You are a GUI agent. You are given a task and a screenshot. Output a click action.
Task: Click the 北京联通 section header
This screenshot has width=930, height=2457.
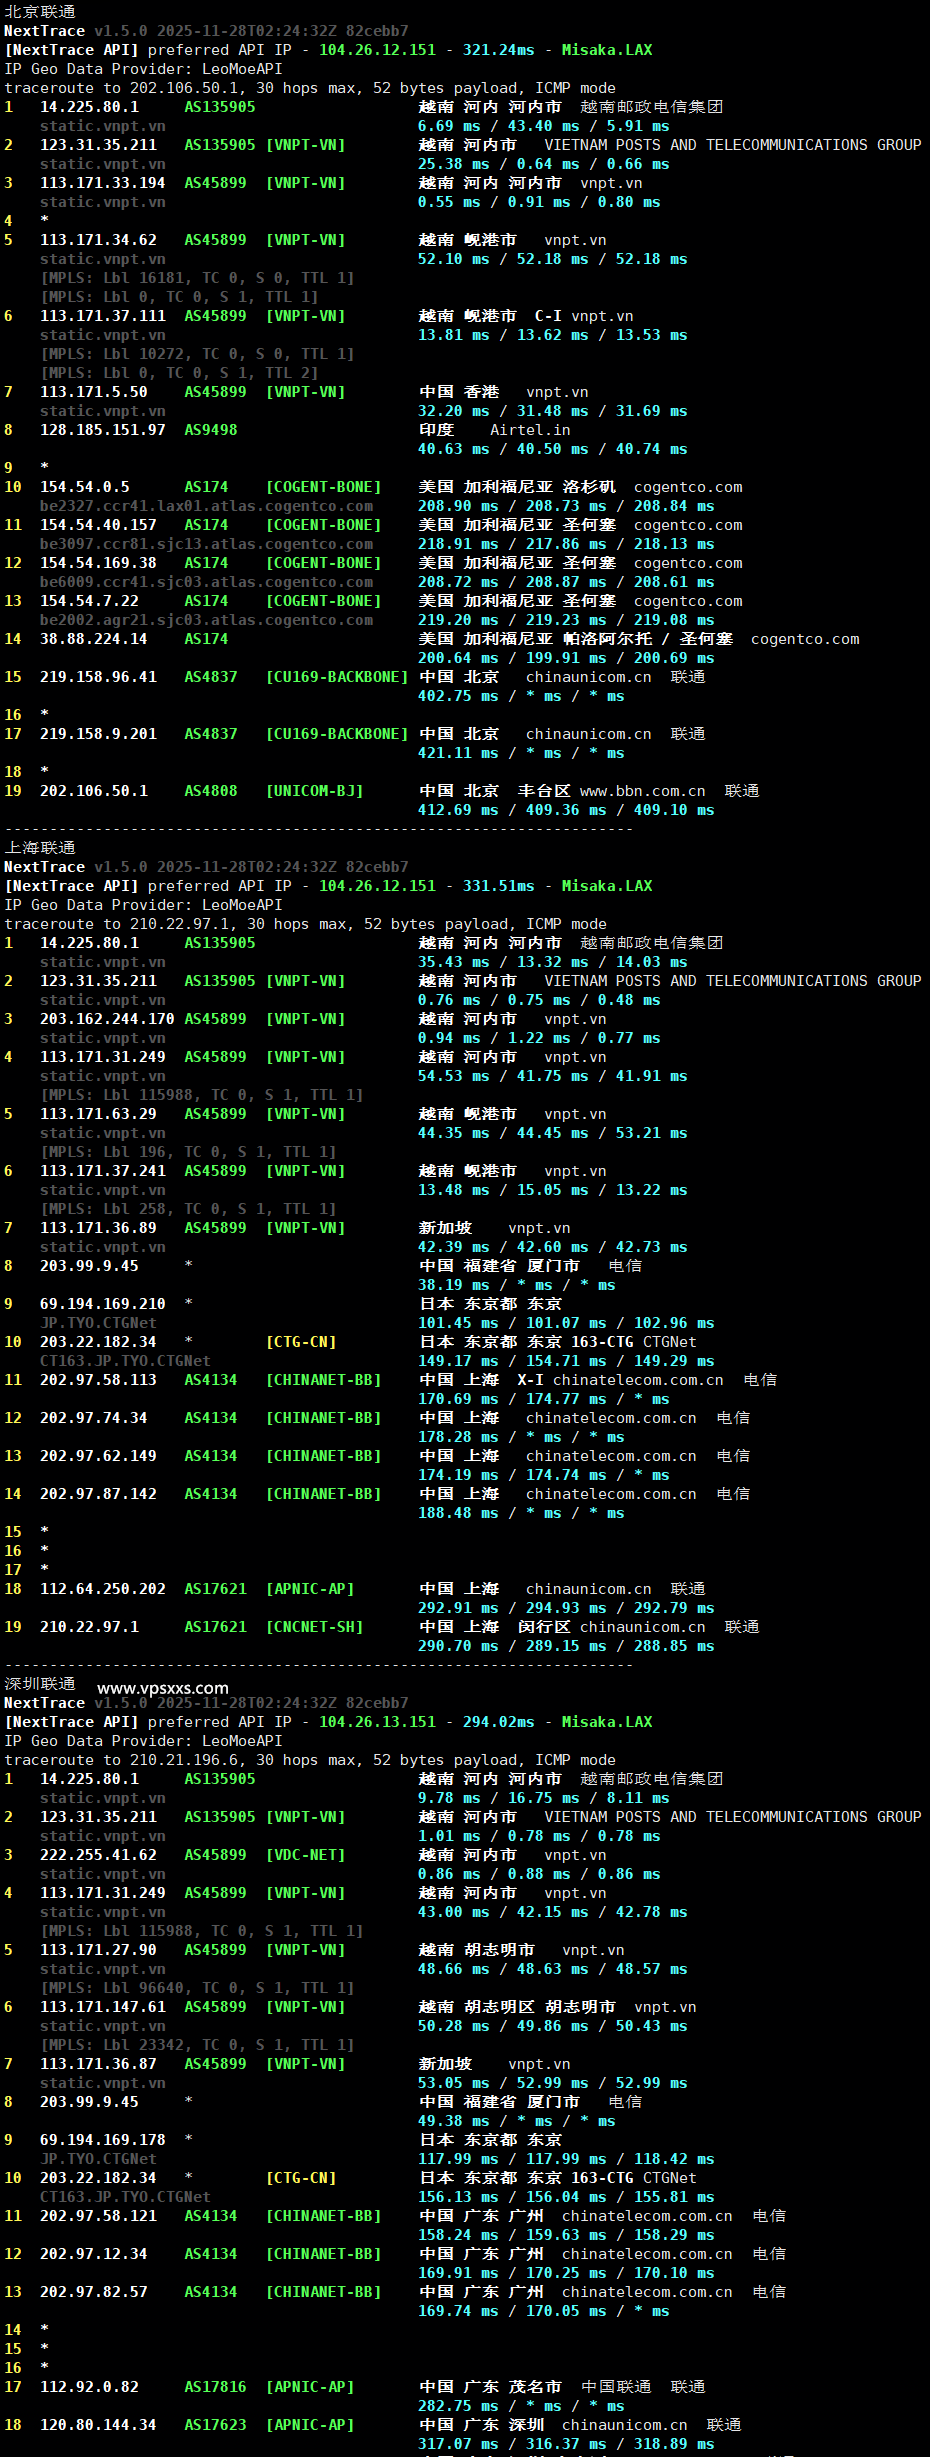click(x=40, y=12)
